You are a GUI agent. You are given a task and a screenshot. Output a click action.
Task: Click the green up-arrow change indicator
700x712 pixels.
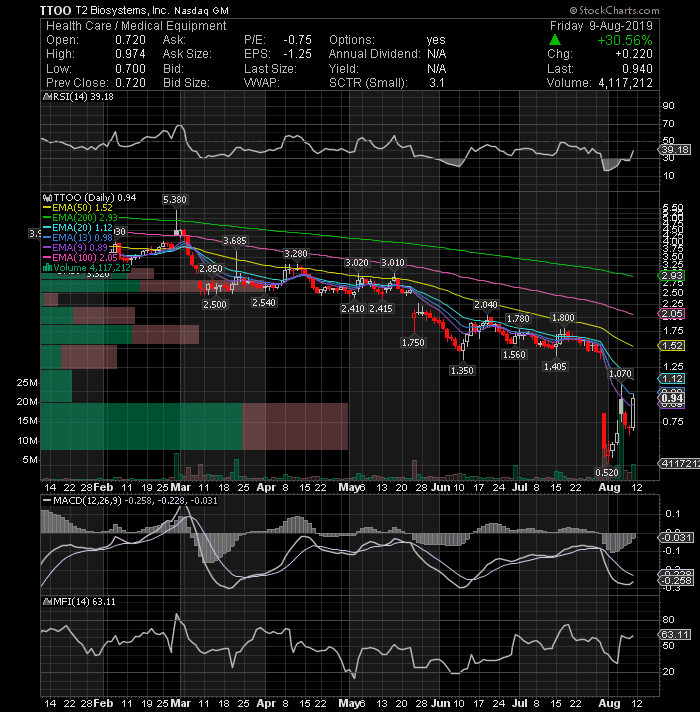click(x=555, y=40)
